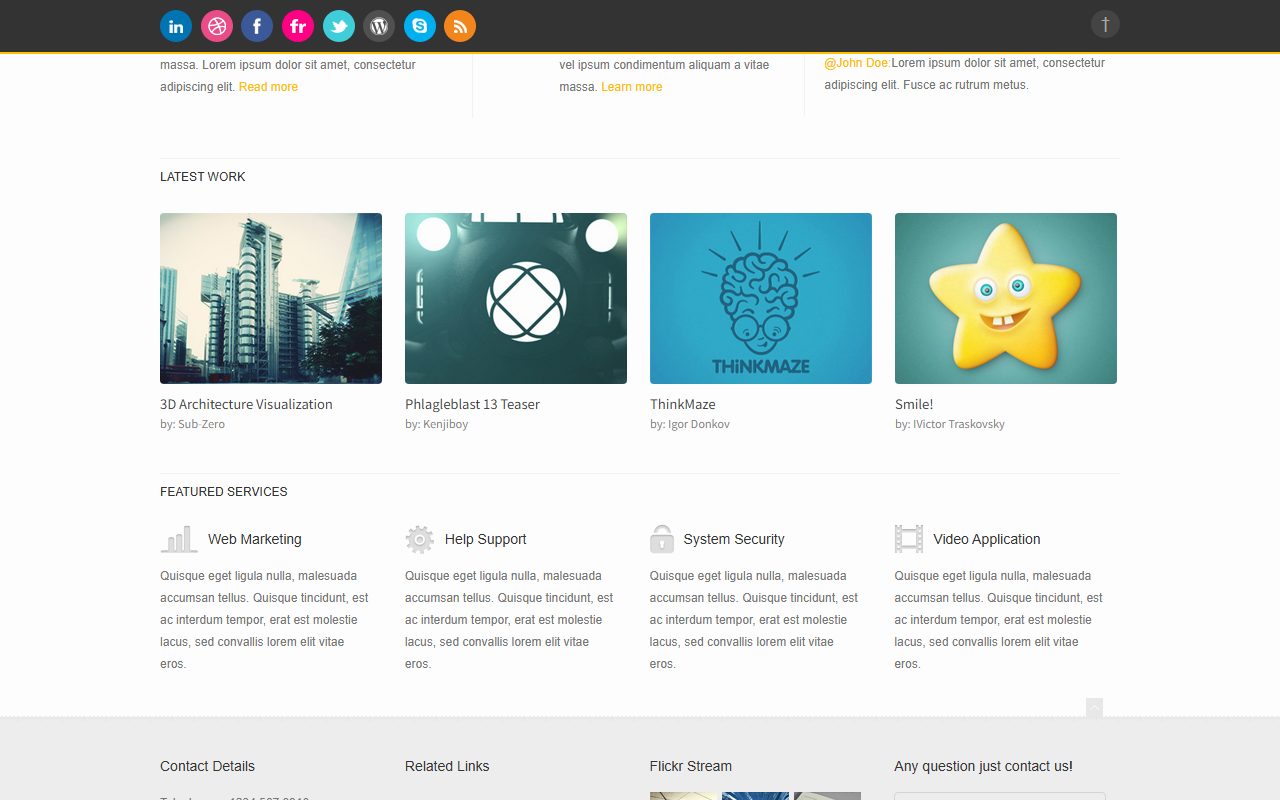Open the Smile! star thumbnail
This screenshot has height=800, width=1280.
tap(1006, 298)
